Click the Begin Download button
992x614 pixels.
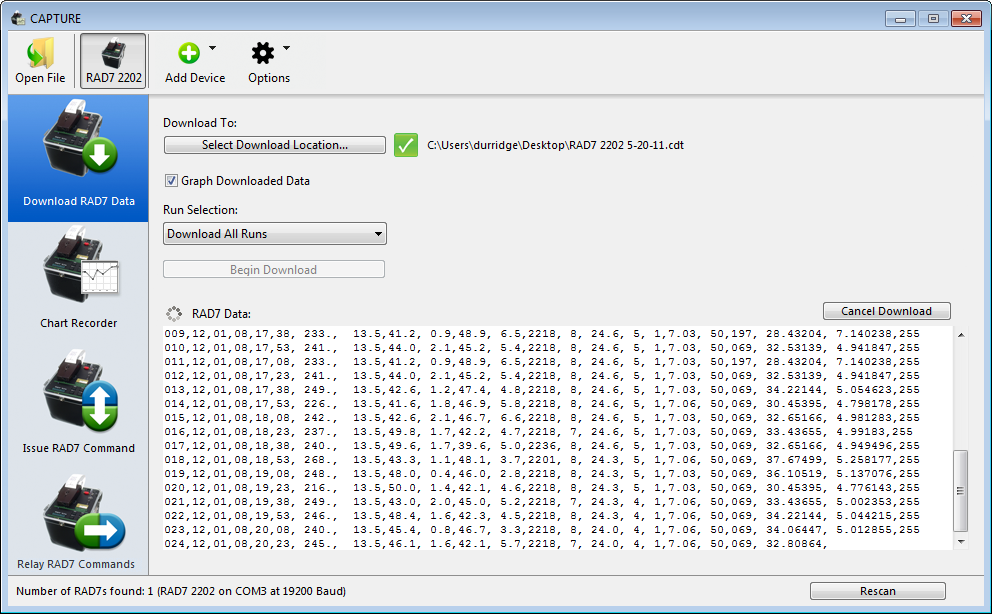tap(274, 269)
